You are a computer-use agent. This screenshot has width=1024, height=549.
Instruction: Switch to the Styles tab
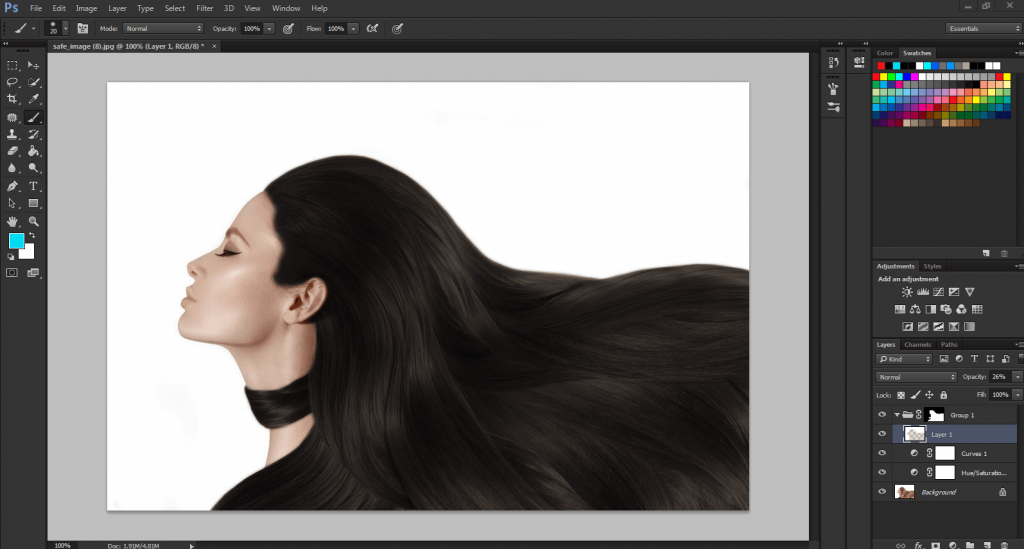pyautogui.click(x=932, y=266)
